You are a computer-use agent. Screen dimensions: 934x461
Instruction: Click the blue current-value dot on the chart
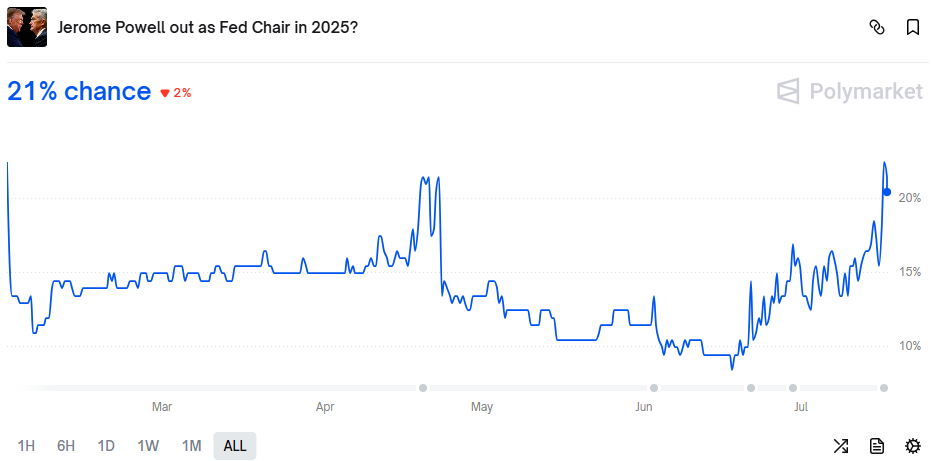pos(887,192)
